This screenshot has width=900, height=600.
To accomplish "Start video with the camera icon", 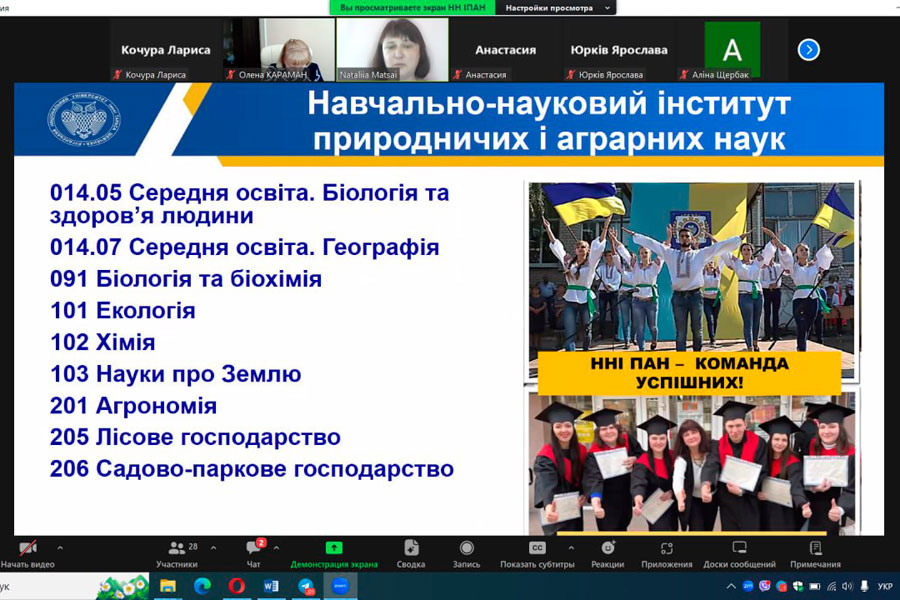I will point(29,549).
